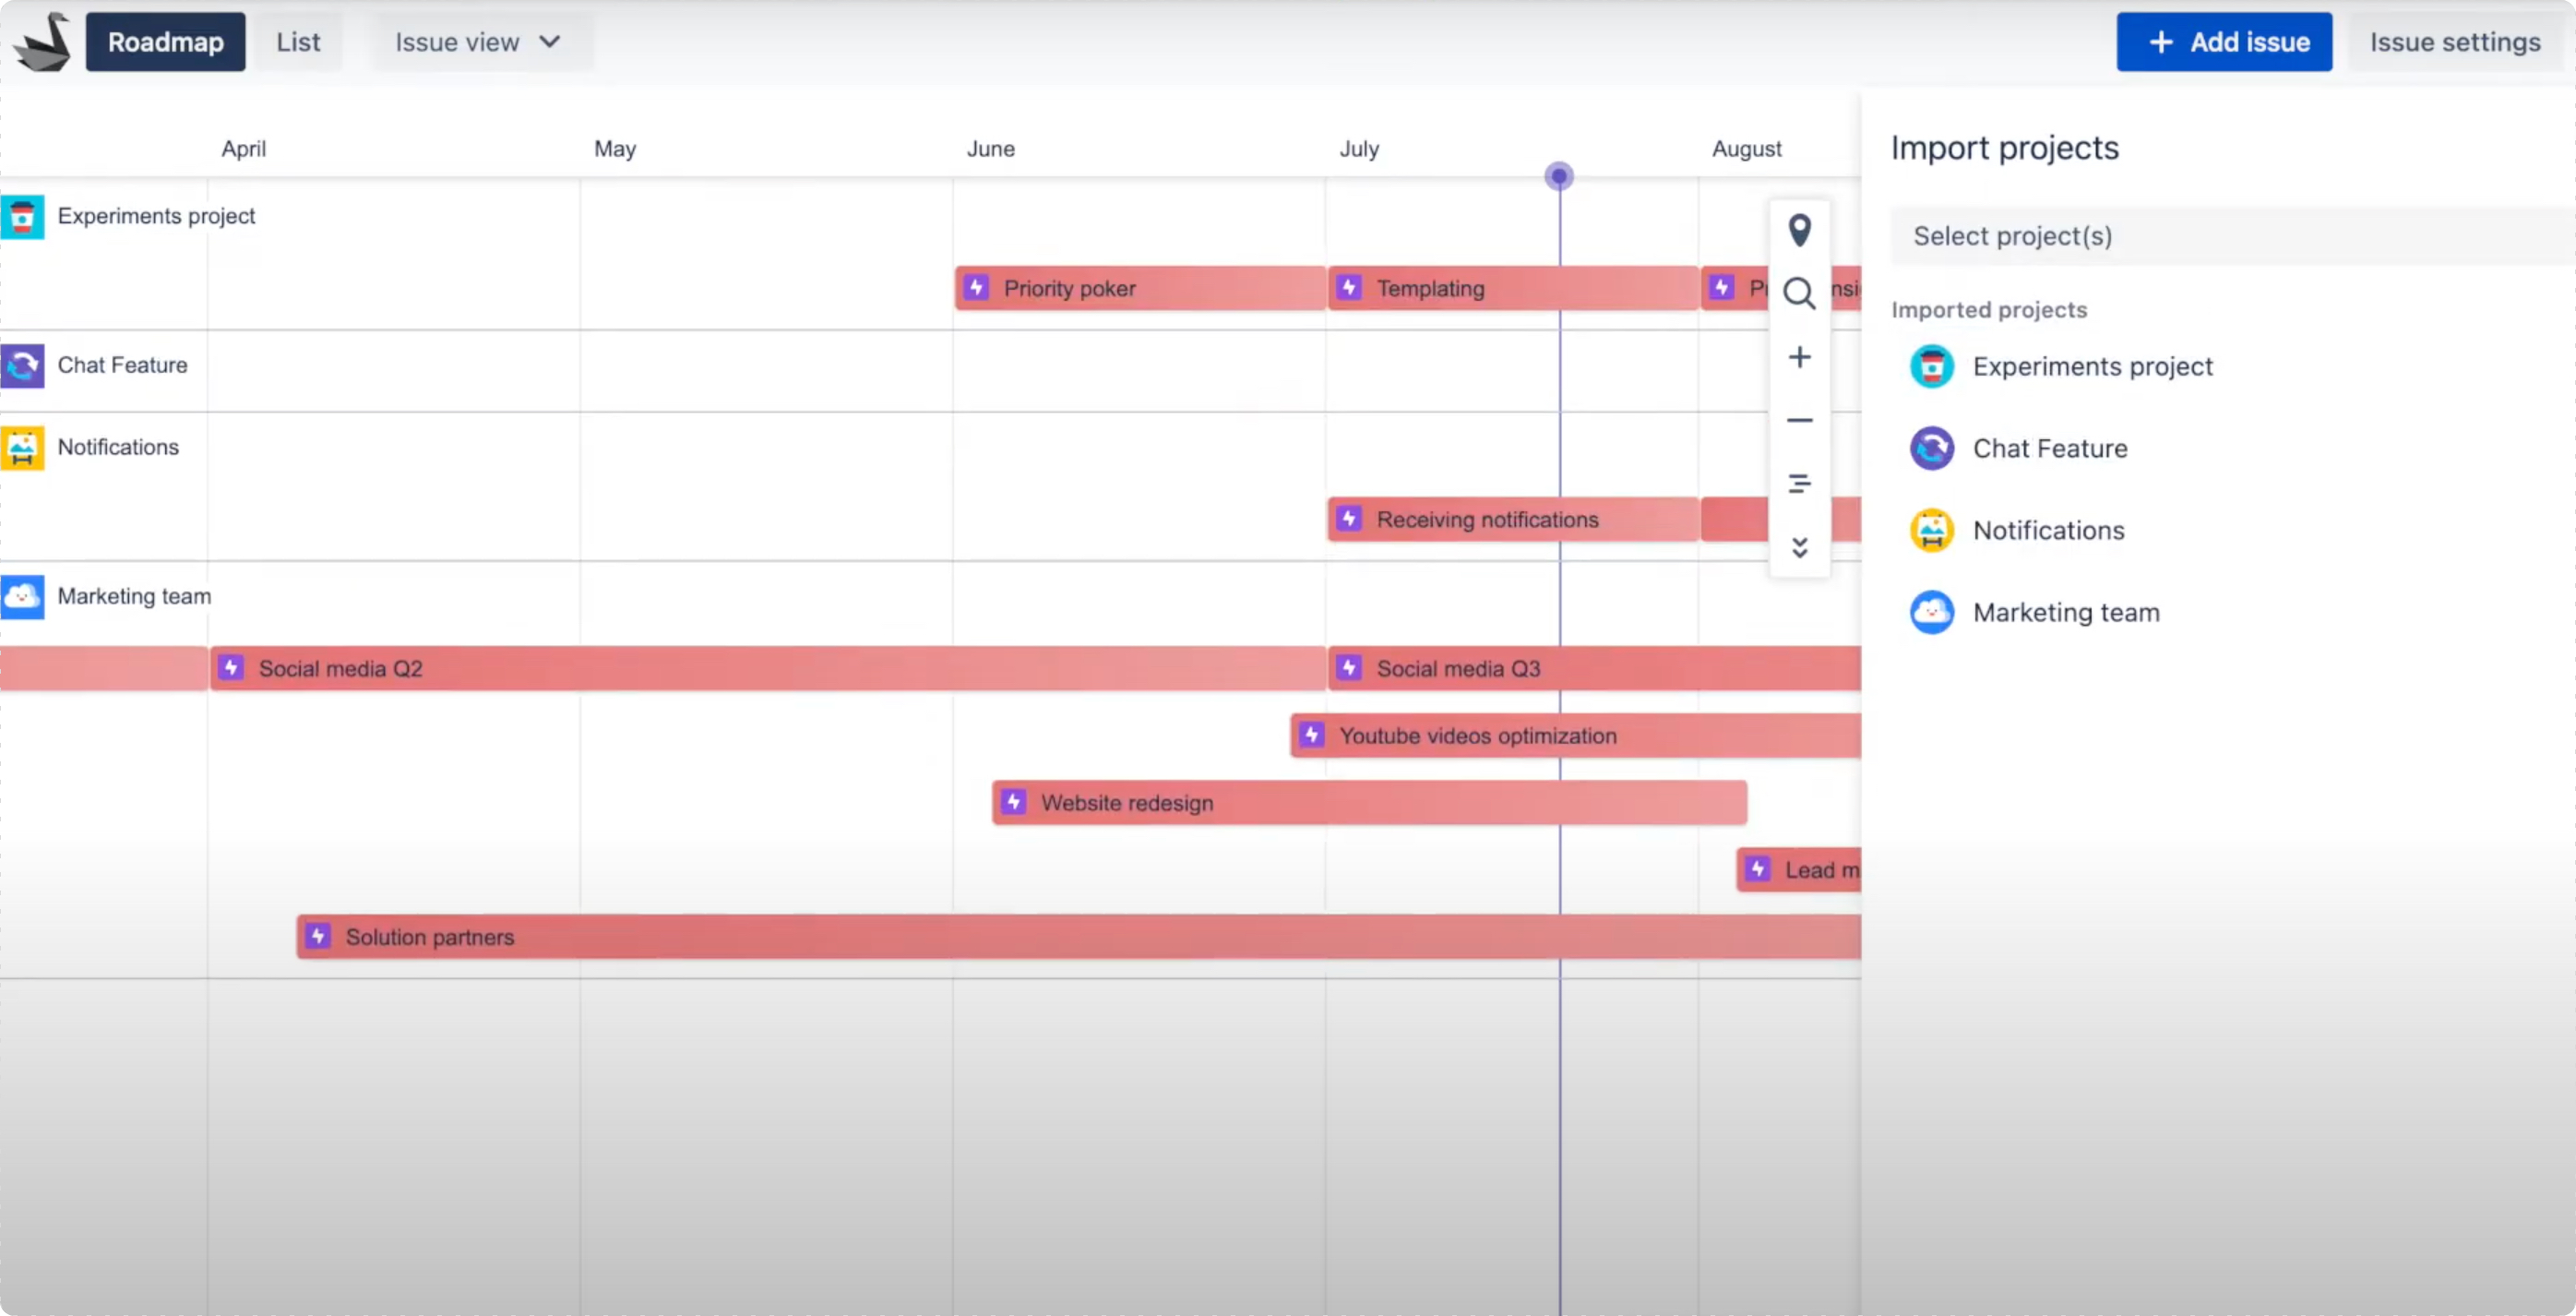Click the Lead m epic bar

click(1798, 870)
